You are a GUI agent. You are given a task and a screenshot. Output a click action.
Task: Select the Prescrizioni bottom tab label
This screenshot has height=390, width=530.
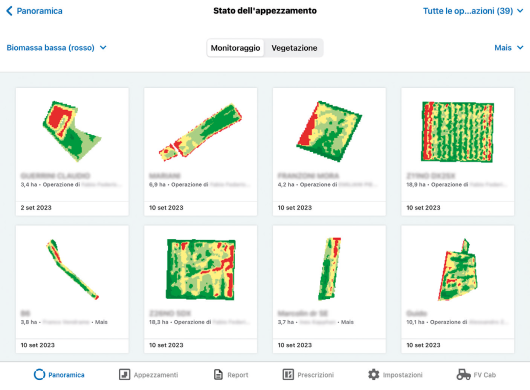(315, 375)
